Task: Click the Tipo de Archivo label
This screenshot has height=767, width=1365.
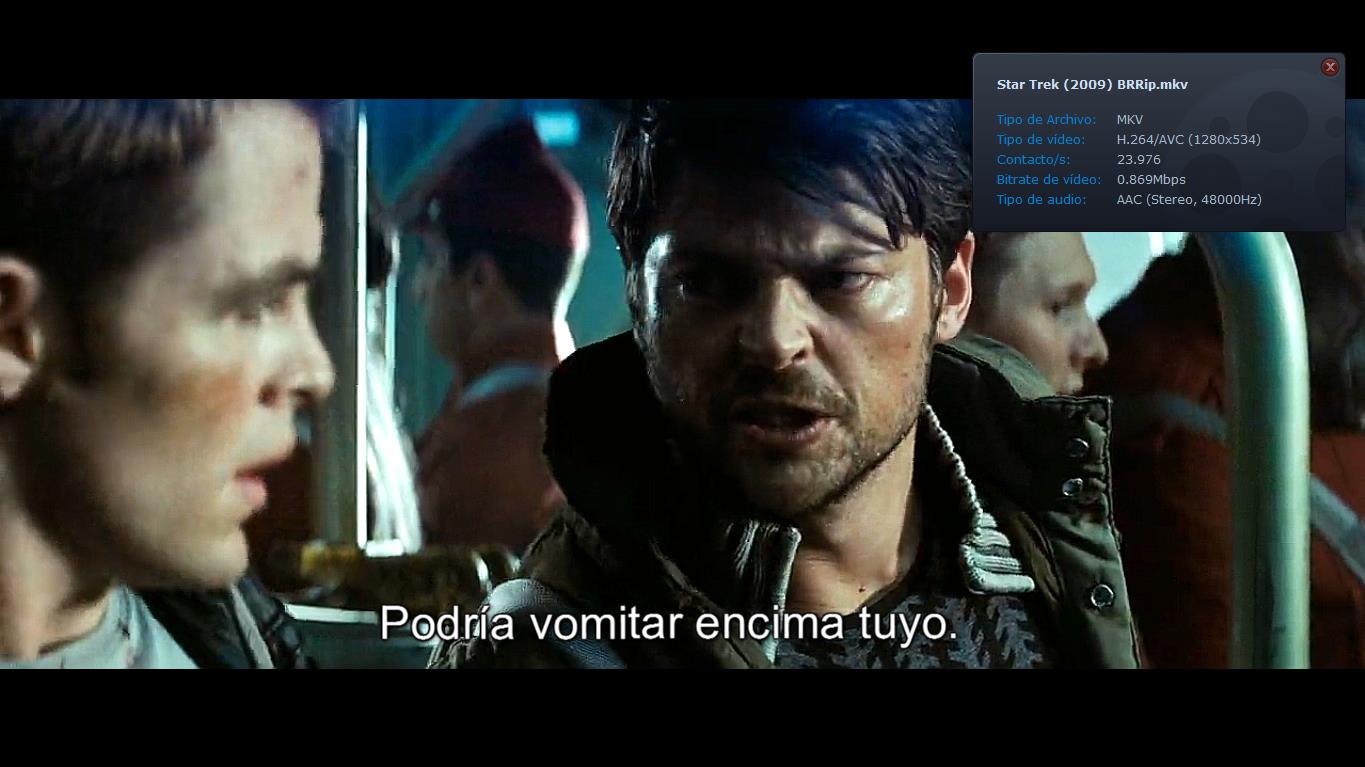Action: pyautogui.click(x=1046, y=120)
